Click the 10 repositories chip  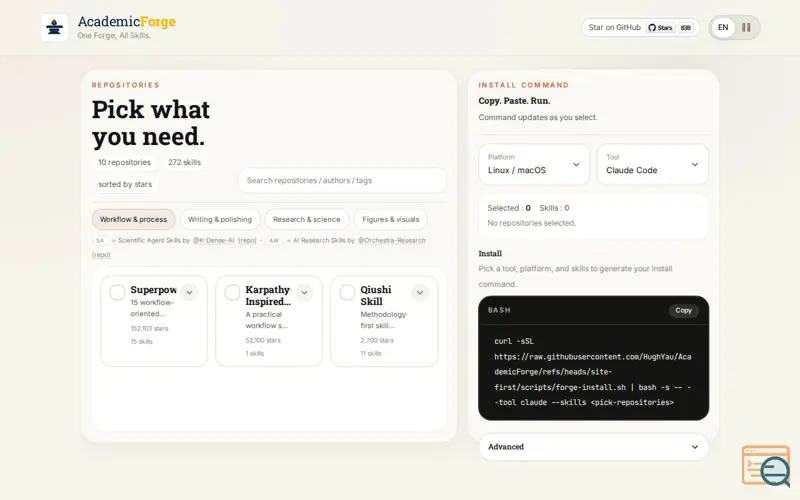point(124,162)
